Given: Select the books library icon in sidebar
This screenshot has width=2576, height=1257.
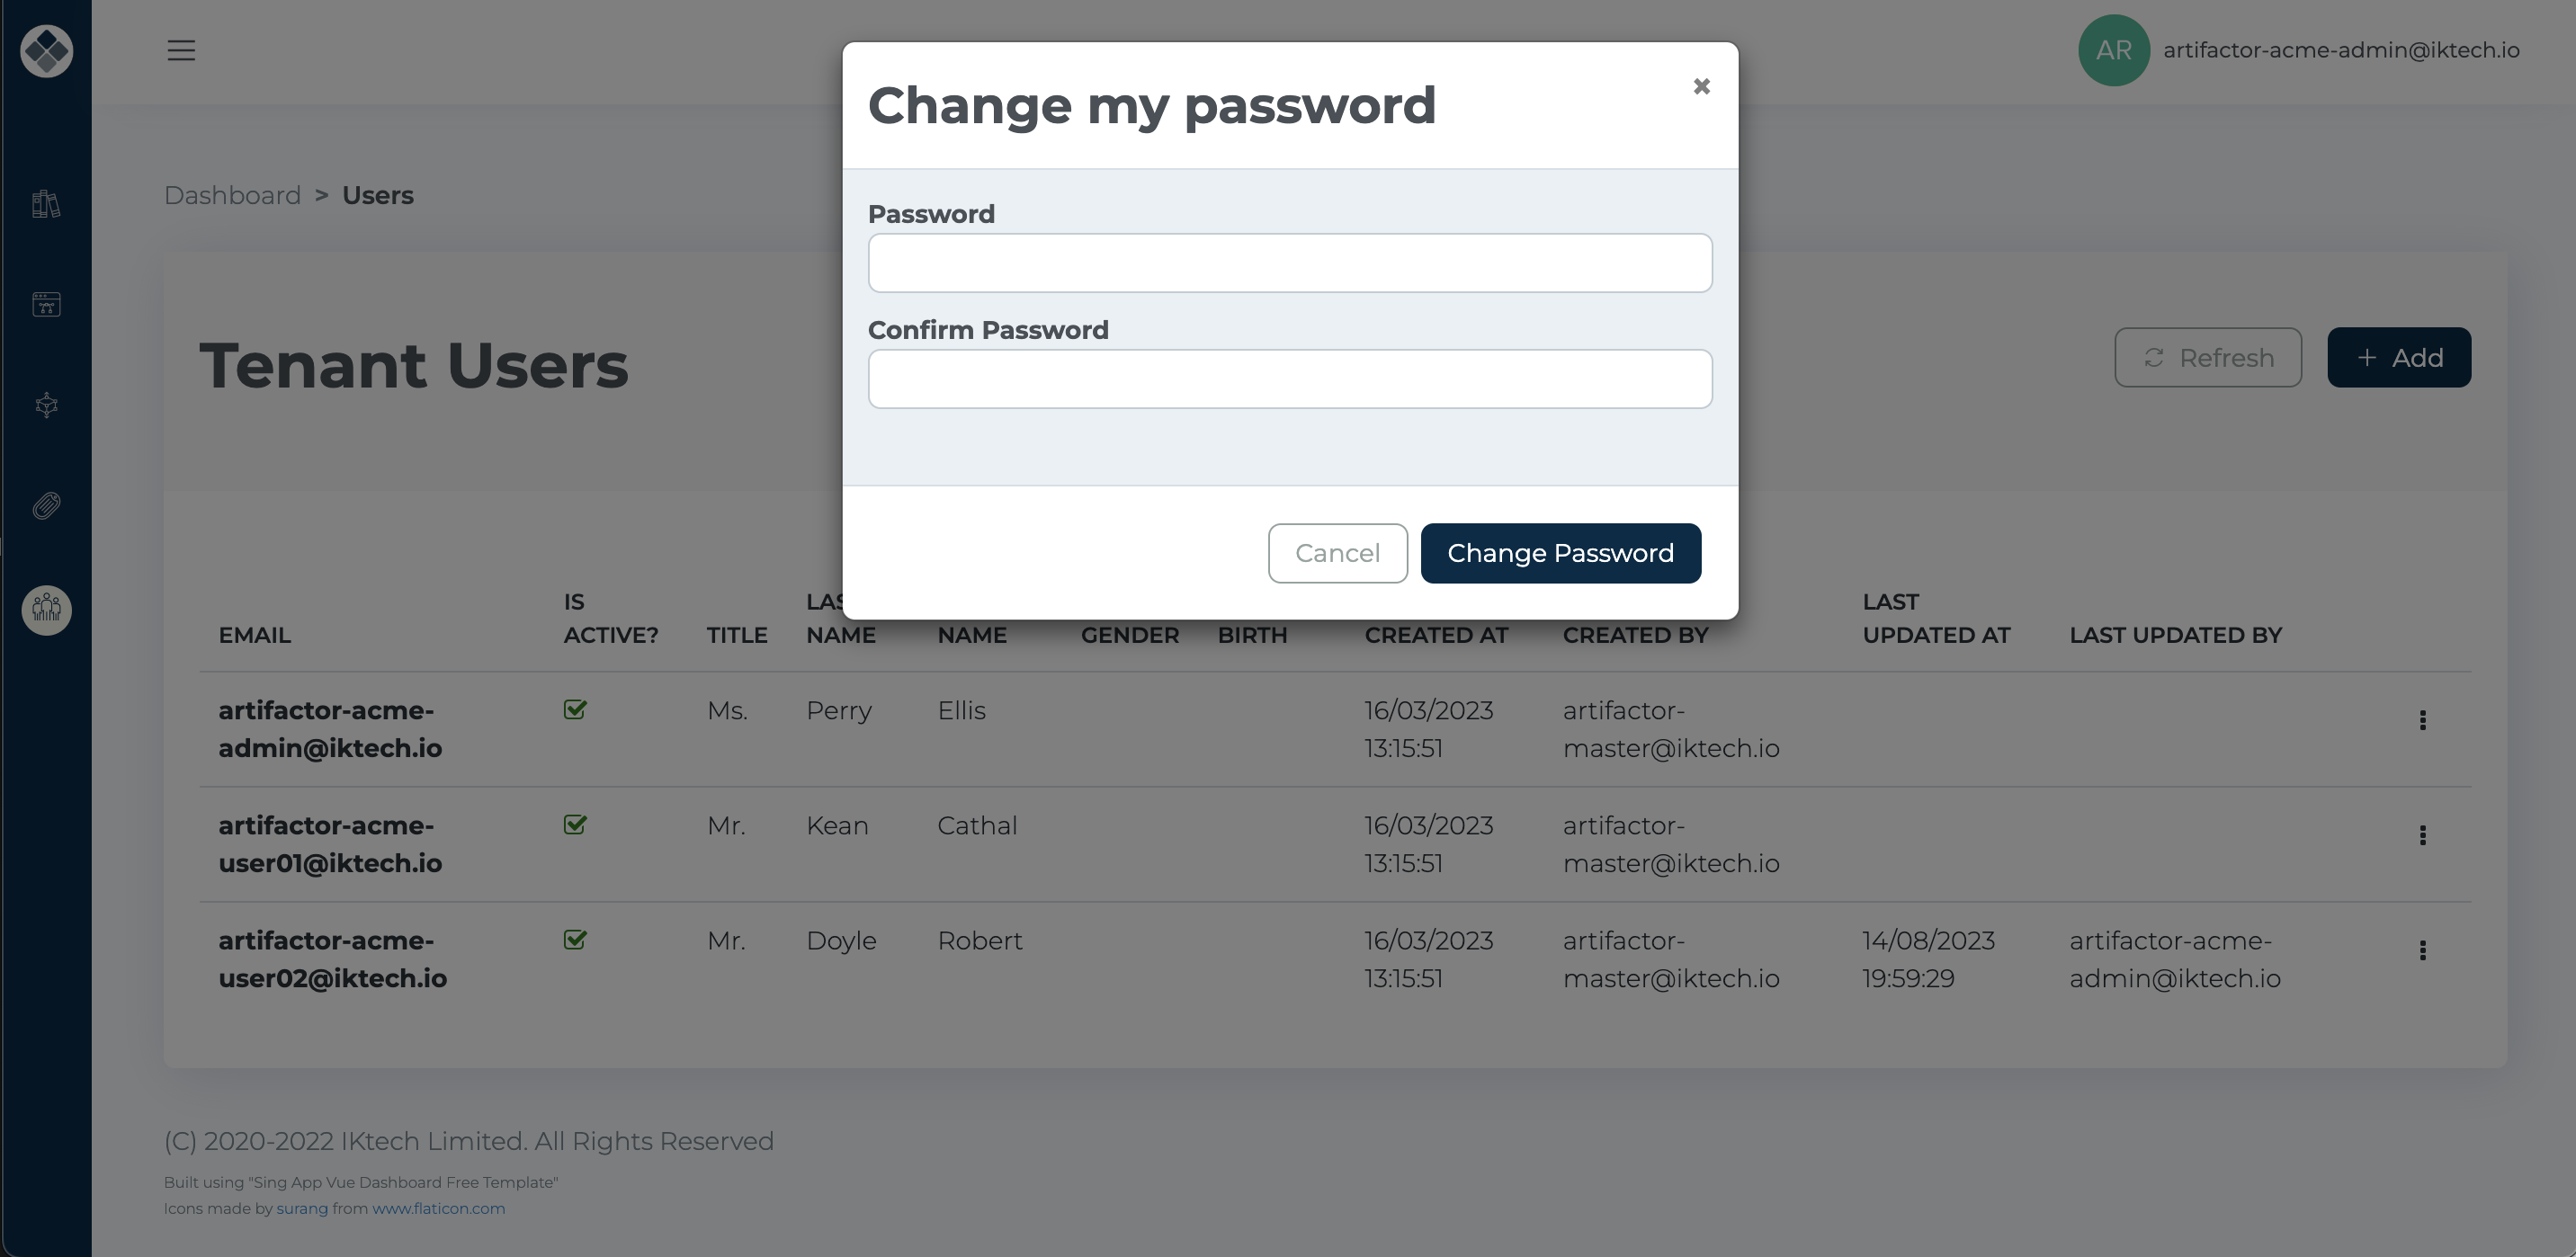Looking at the screenshot, I should pyautogui.click(x=46, y=204).
